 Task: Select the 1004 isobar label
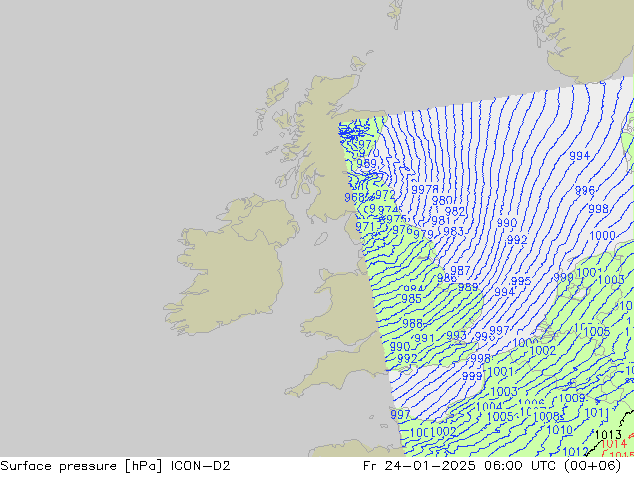(x=489, y=406)
